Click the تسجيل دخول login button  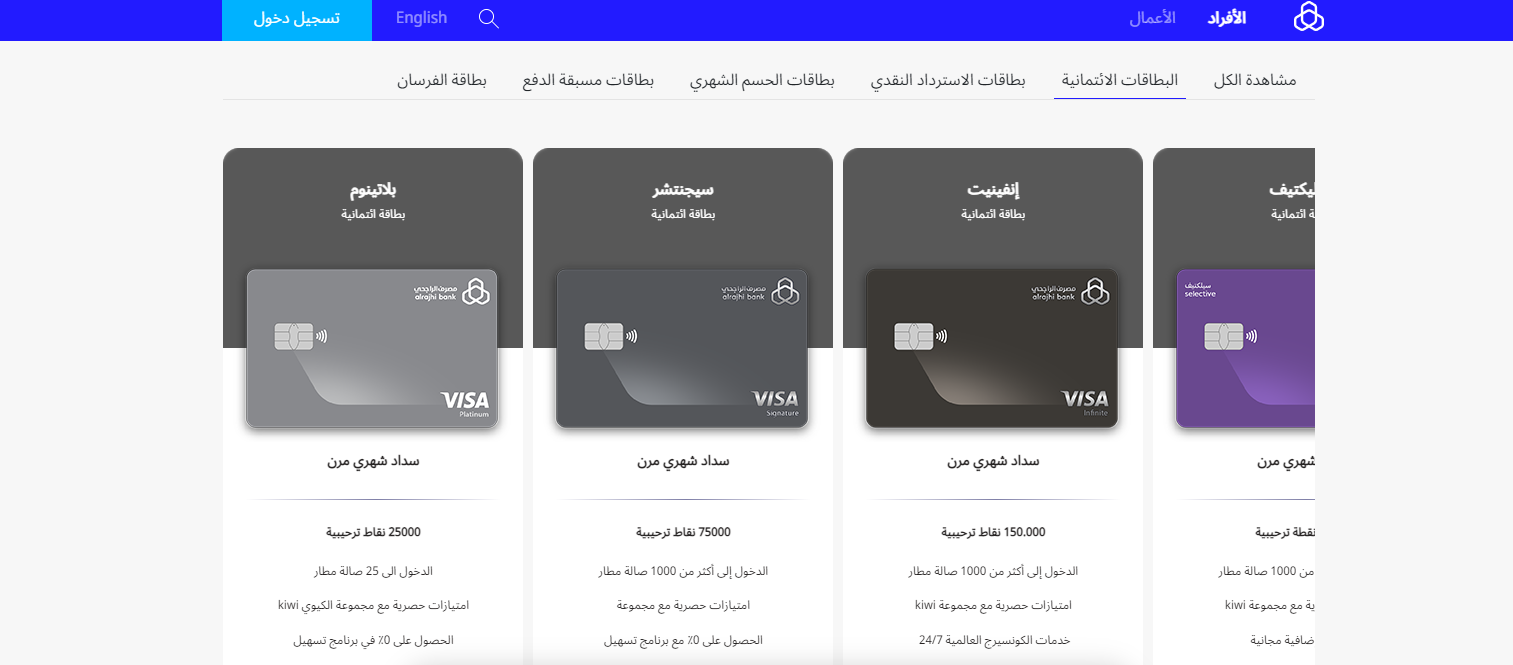point(297,19)
